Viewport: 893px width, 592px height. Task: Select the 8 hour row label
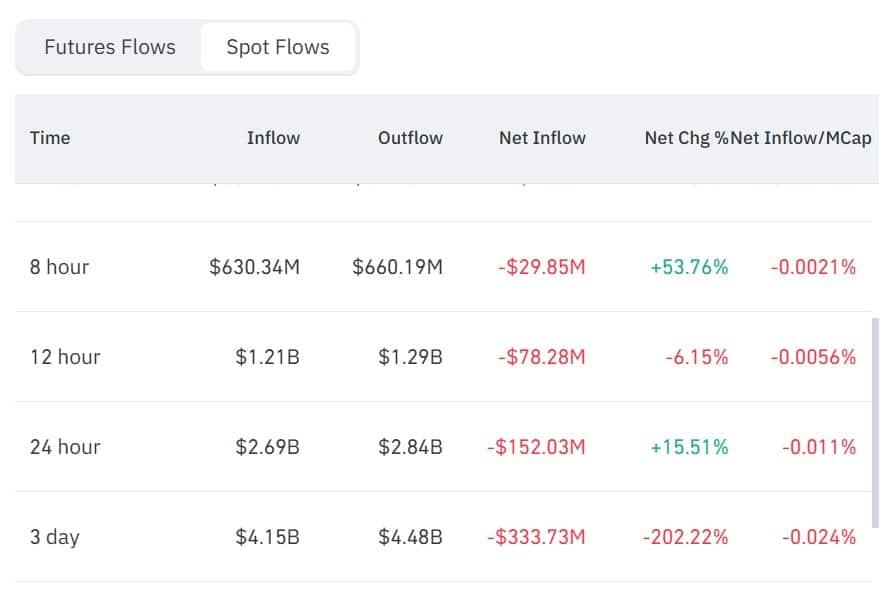pos(59,267)
